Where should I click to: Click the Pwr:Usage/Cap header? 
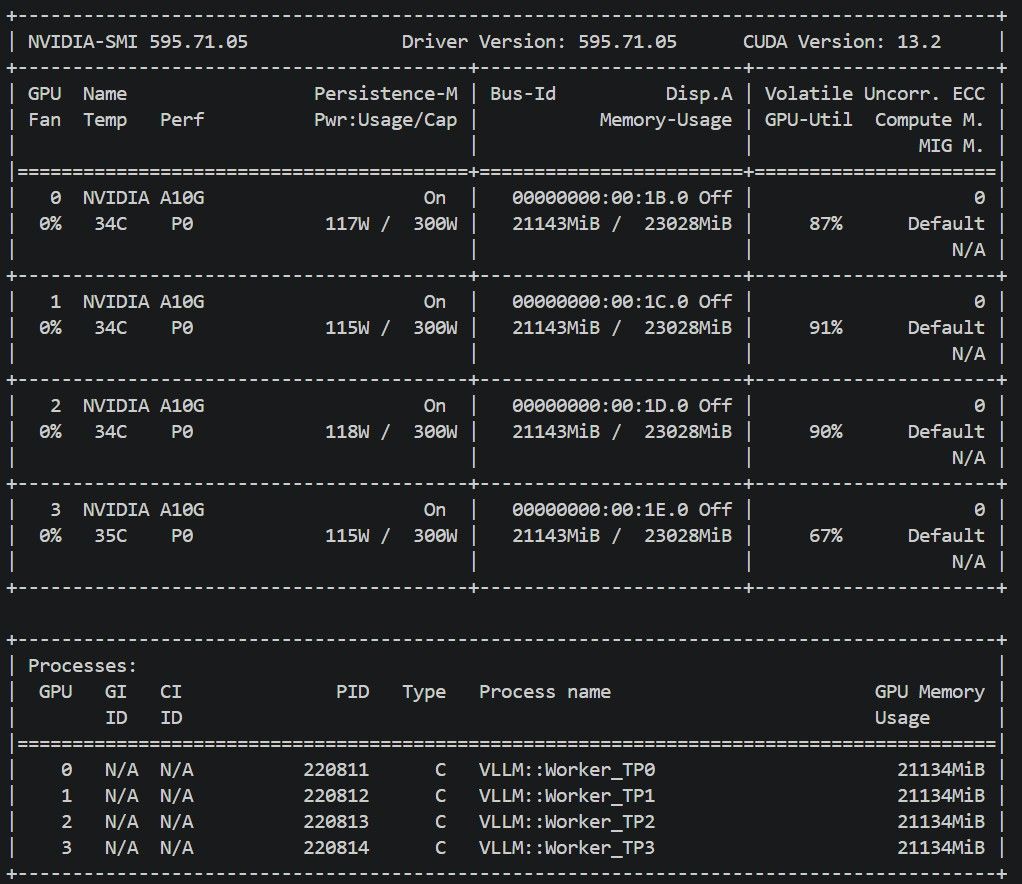click(386, 120)
